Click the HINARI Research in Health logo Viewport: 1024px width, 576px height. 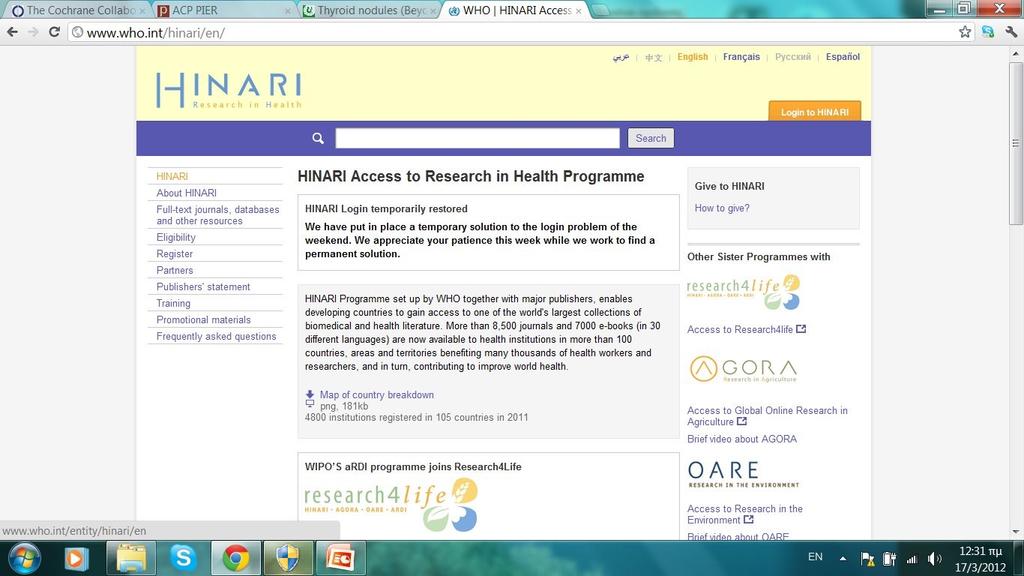[229, 90]
